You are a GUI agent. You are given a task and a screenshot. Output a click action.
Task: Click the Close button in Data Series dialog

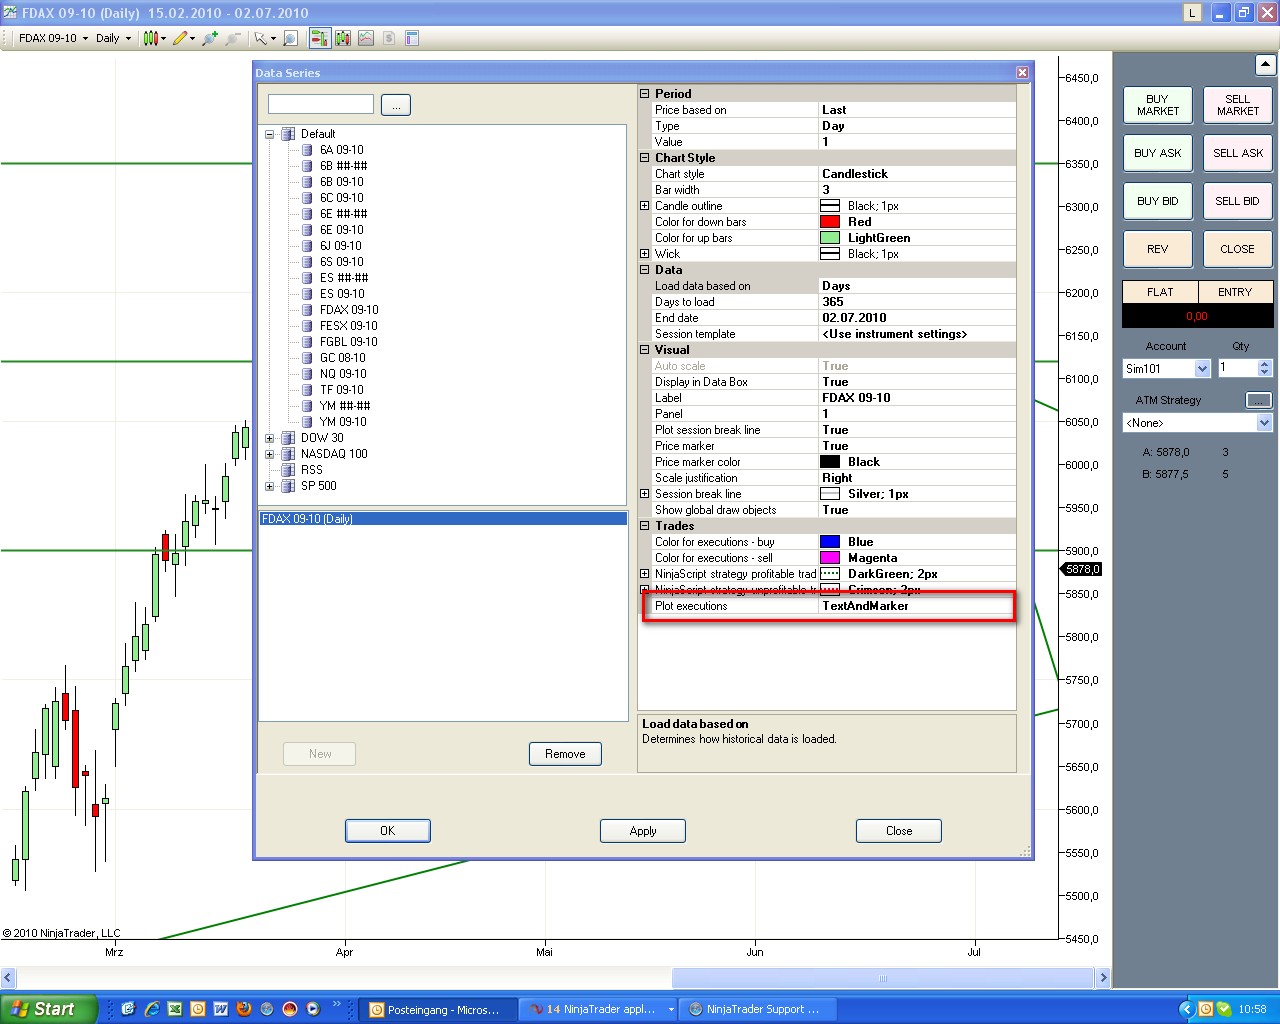click(899, 831)
